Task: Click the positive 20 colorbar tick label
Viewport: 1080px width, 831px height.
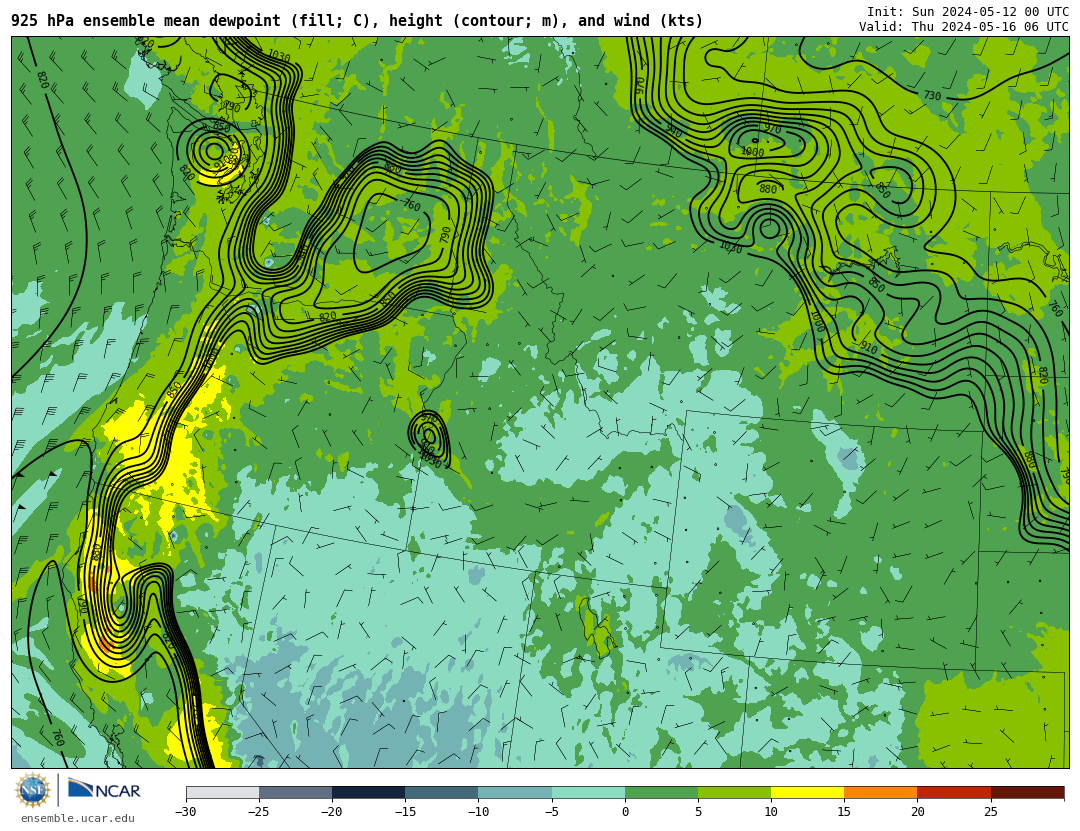Action: coord(917,812)
